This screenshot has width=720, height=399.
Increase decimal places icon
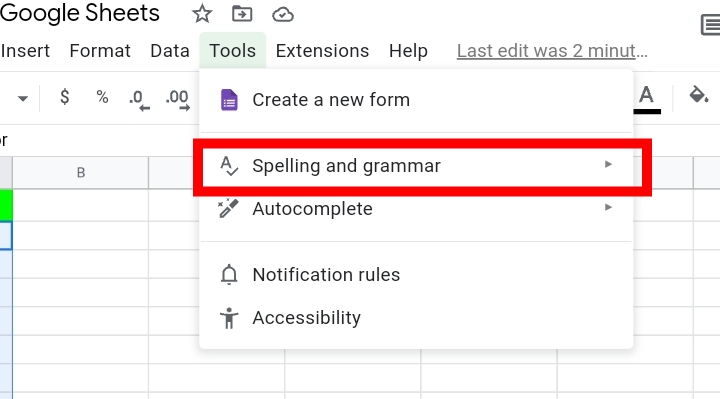tap(178, 100)
